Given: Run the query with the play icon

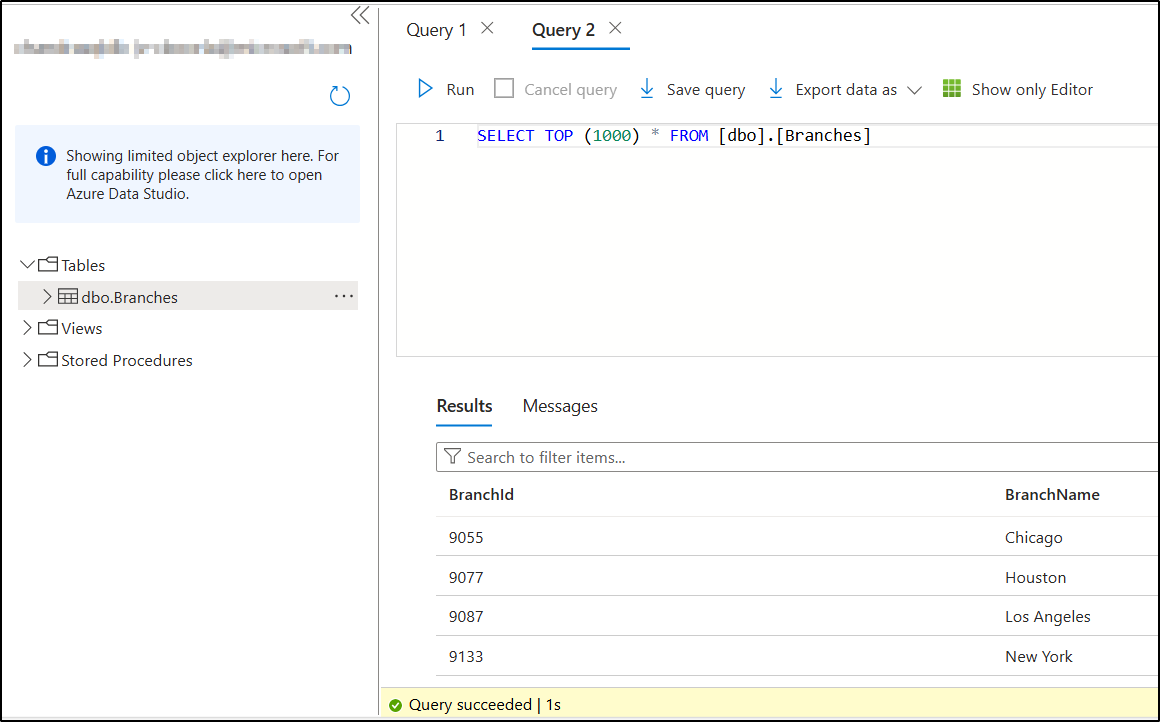Looking at the screenshot, I should [x=425, y=89].
